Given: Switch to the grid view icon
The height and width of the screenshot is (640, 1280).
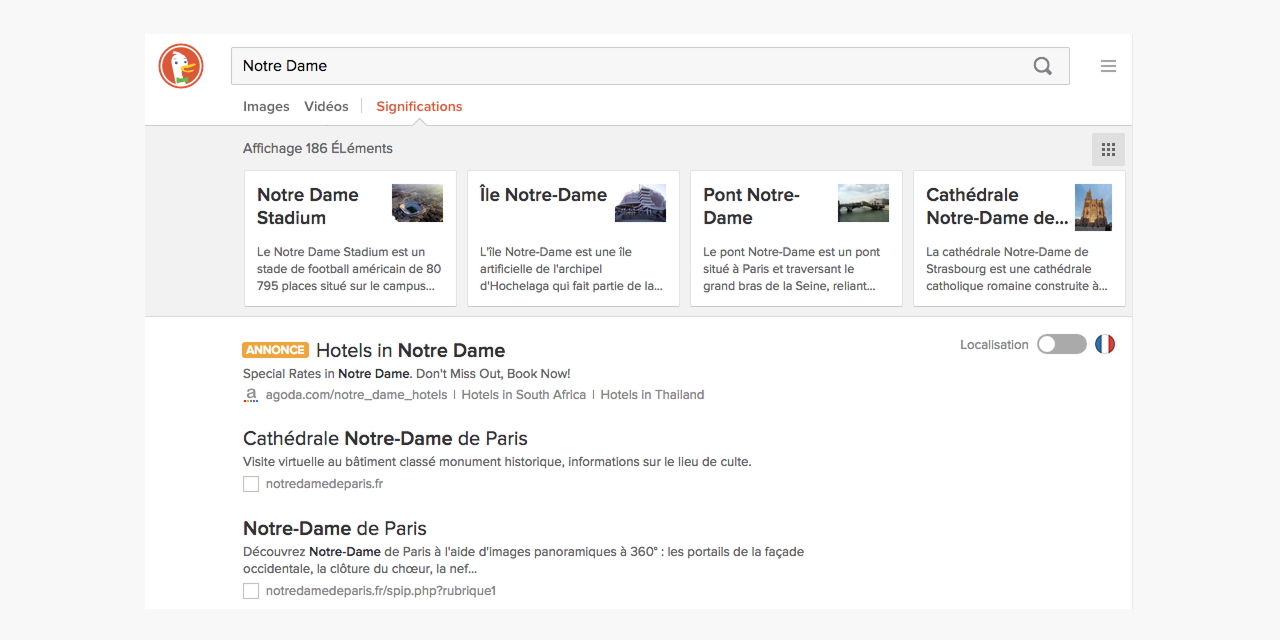Looking at the screenshot, I should tap(1108, 149).
